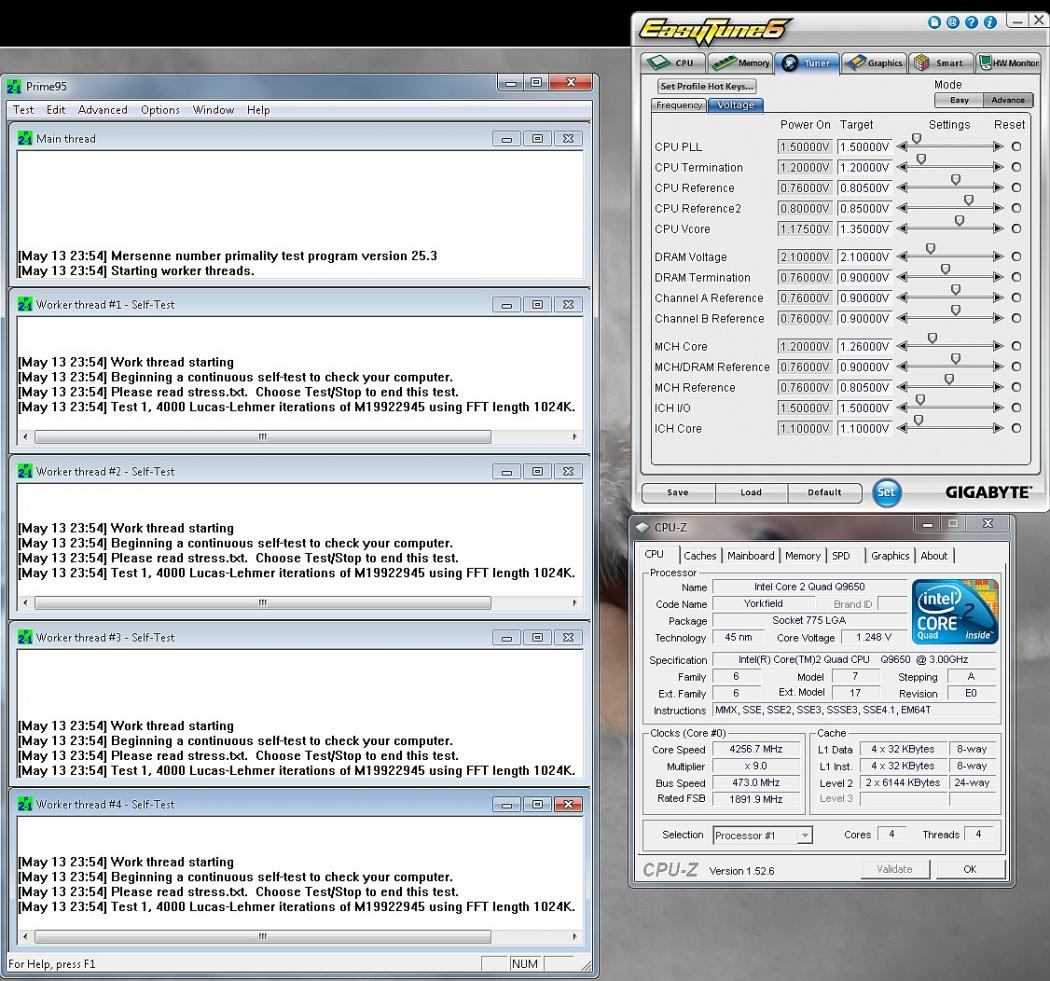Screen dimensions: 1050x981
Task: Apply voltages with the round Set button
Action: tap(887, 493)
